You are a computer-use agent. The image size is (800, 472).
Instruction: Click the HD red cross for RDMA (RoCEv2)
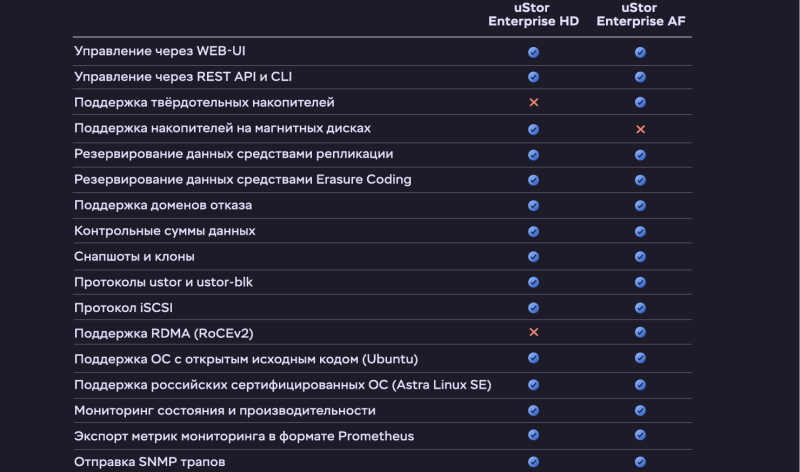tap(534, 332)
